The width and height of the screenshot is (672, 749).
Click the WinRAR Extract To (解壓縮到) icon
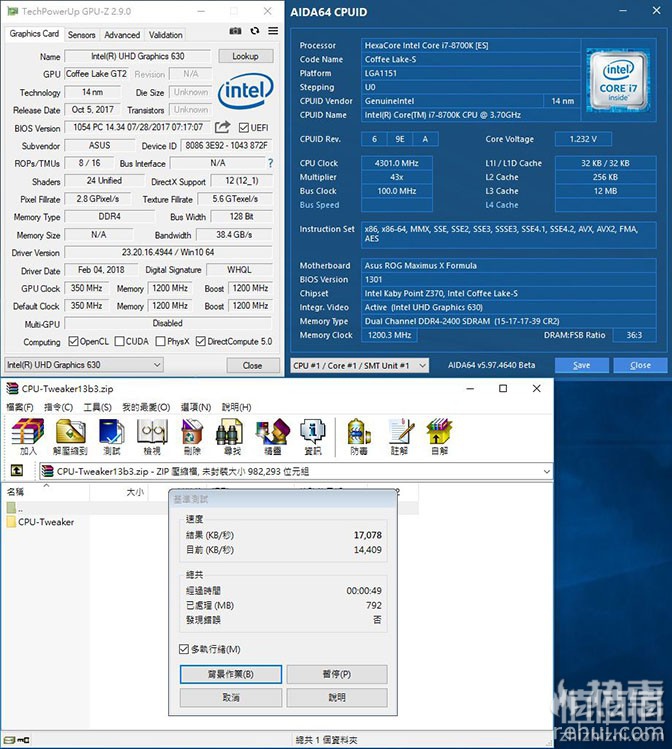[x=71, y=437]
